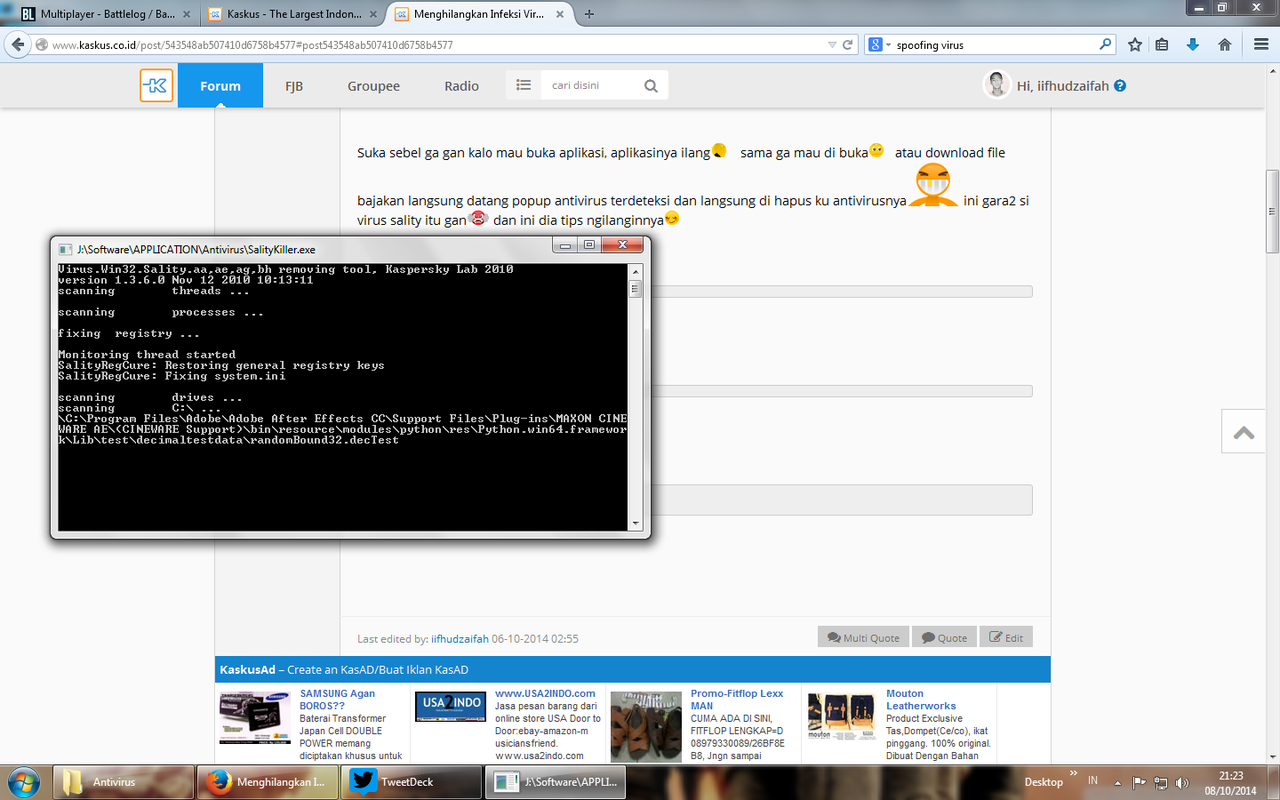Open a new browser tab
The height and width of the screenshot is (800, 1280).
click(x=589, y=15)
